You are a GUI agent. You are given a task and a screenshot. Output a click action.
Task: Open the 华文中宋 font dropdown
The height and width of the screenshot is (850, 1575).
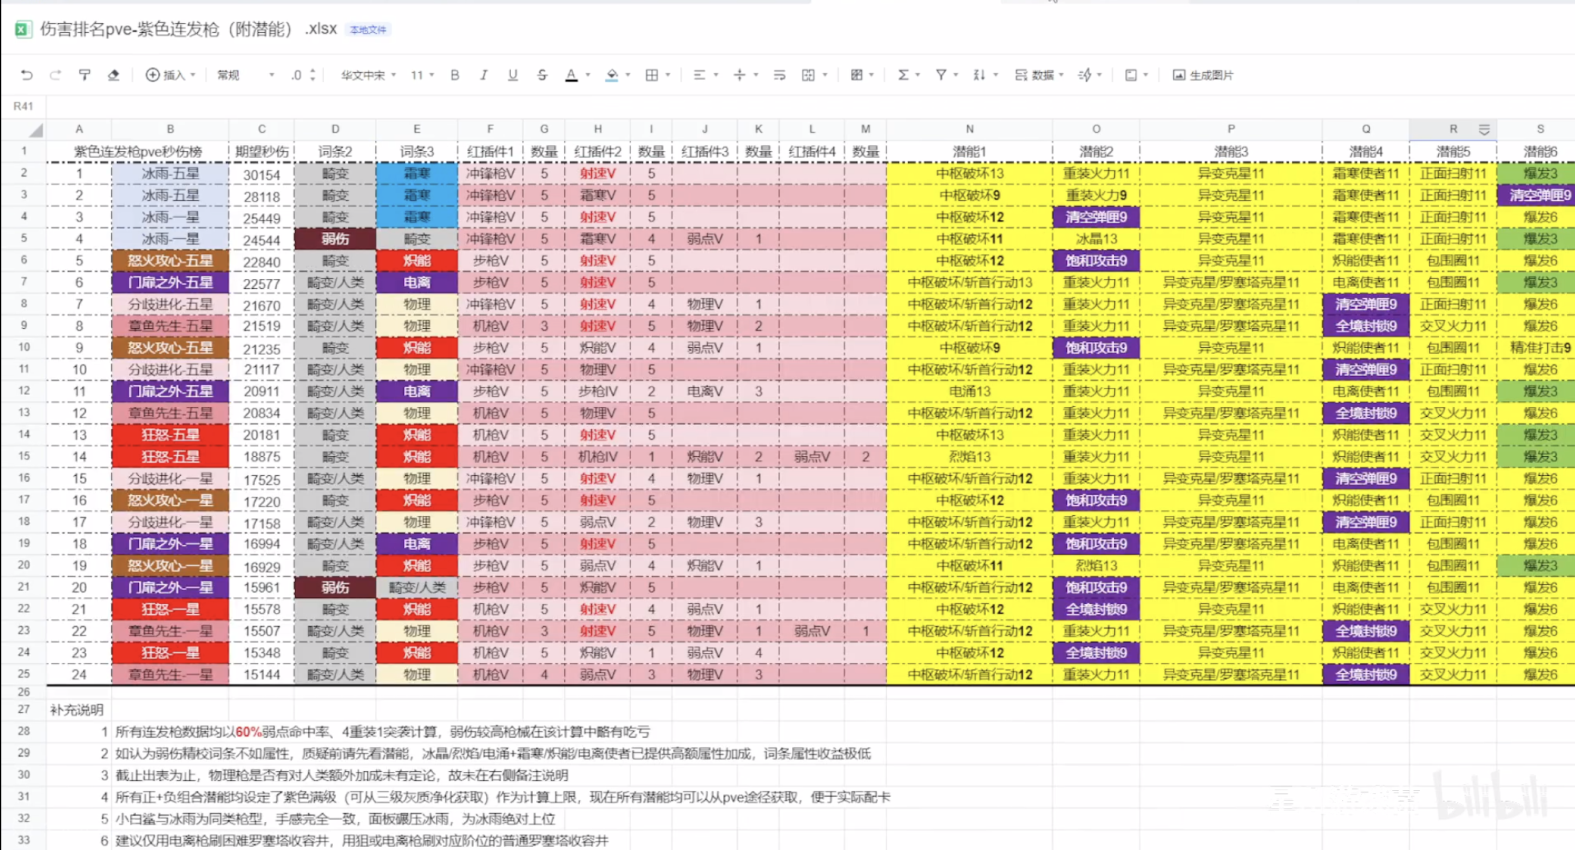coord(368,75)
